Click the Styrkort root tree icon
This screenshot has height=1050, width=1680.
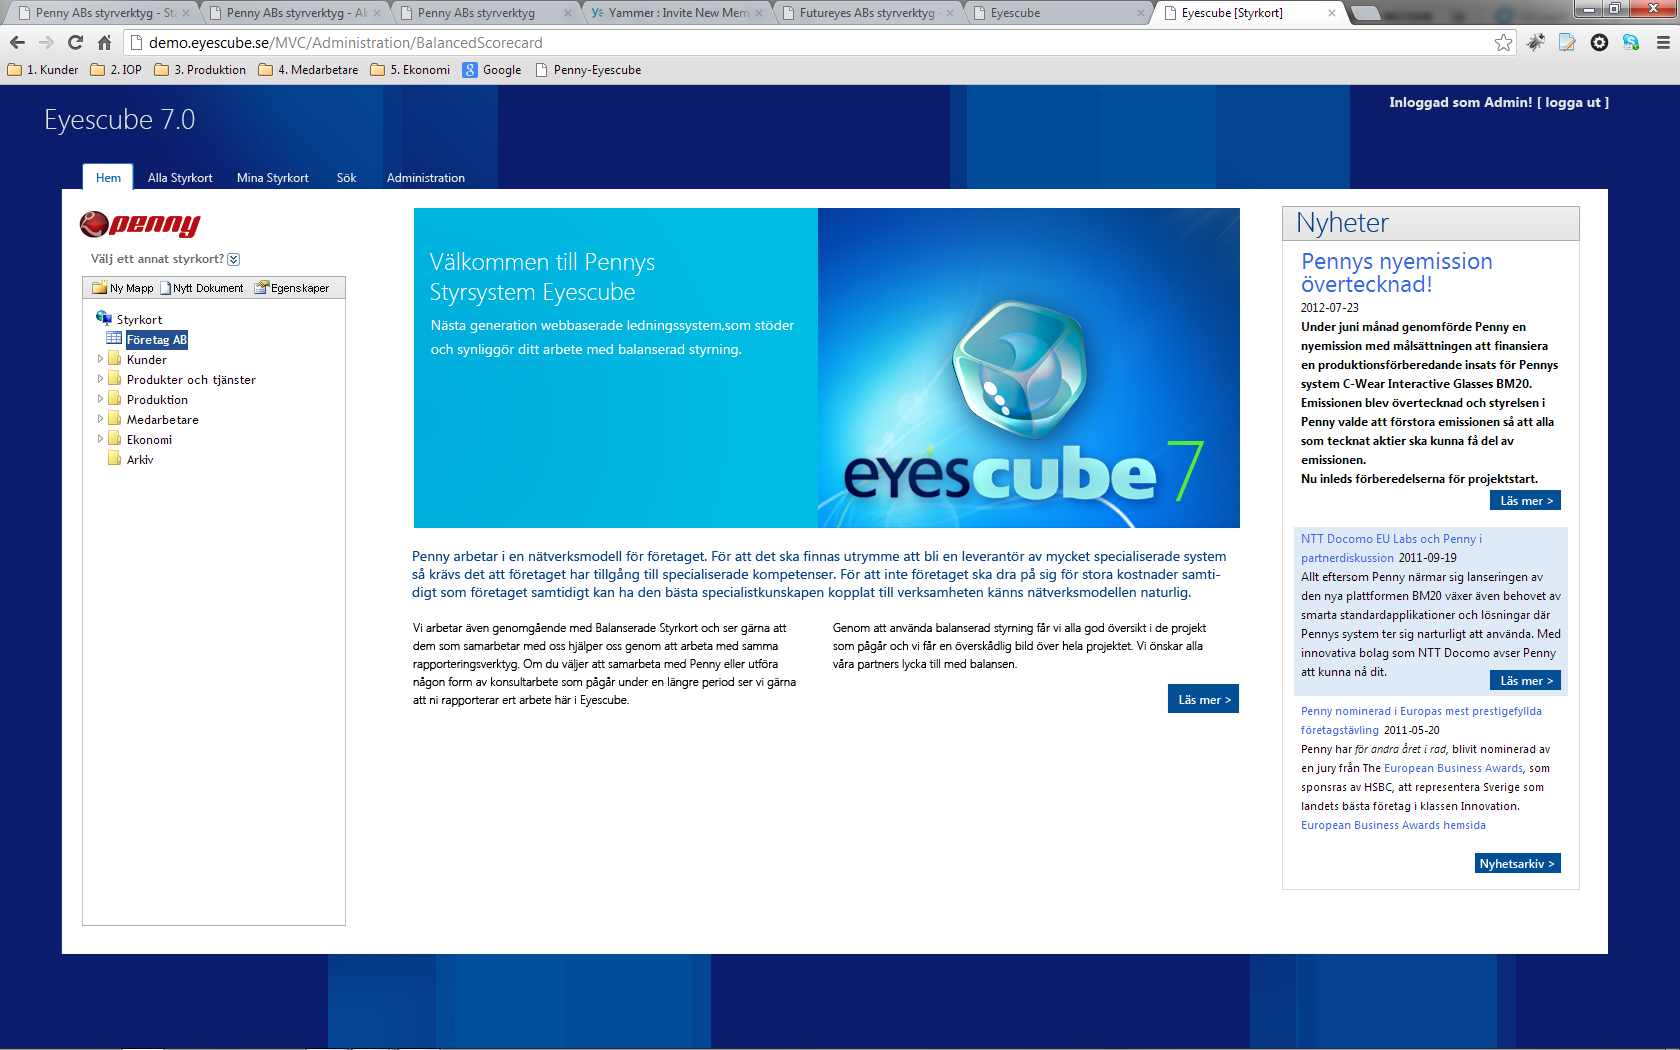click(x=104, y=318)
